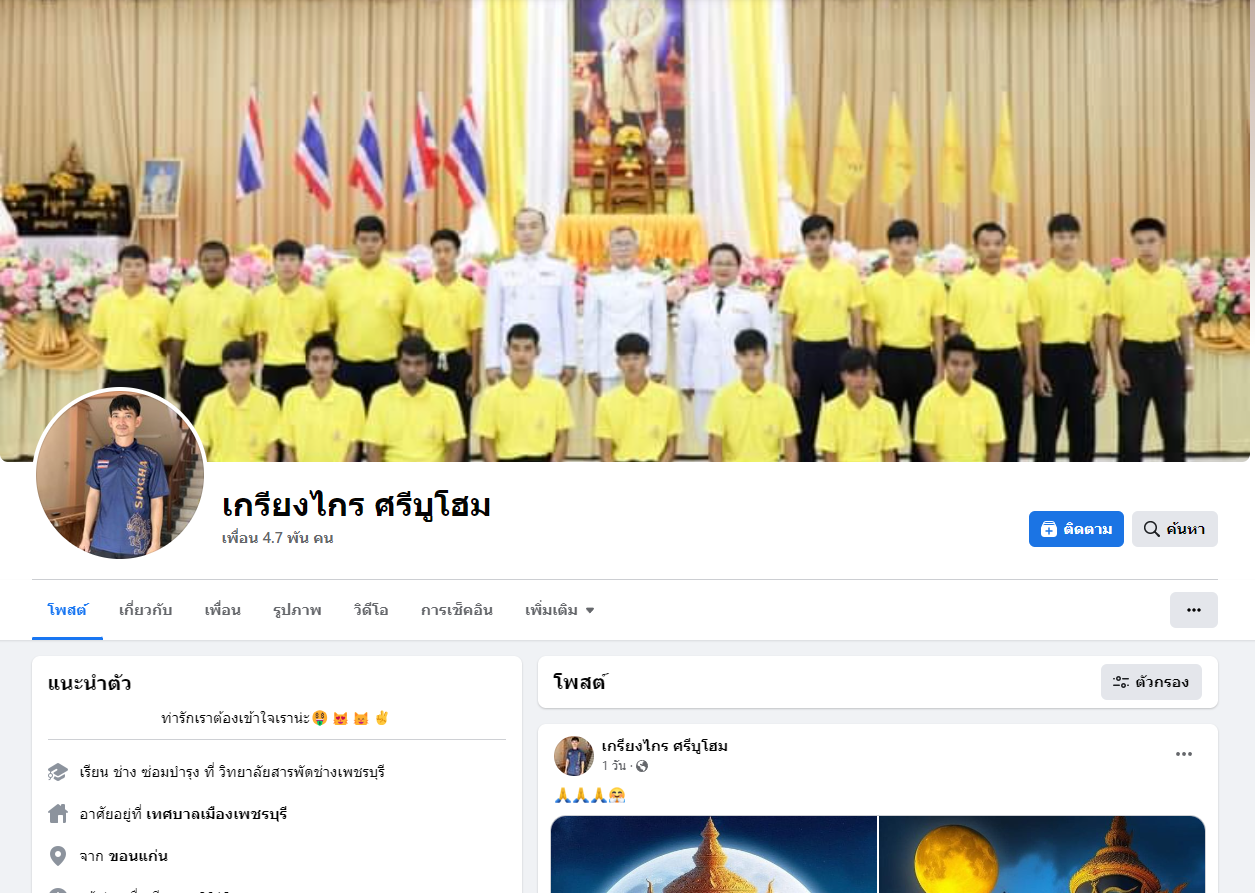This screenshot has width=1255, height=893.
Task: Click the ค้นหา search button
Action: (1174, 529)
